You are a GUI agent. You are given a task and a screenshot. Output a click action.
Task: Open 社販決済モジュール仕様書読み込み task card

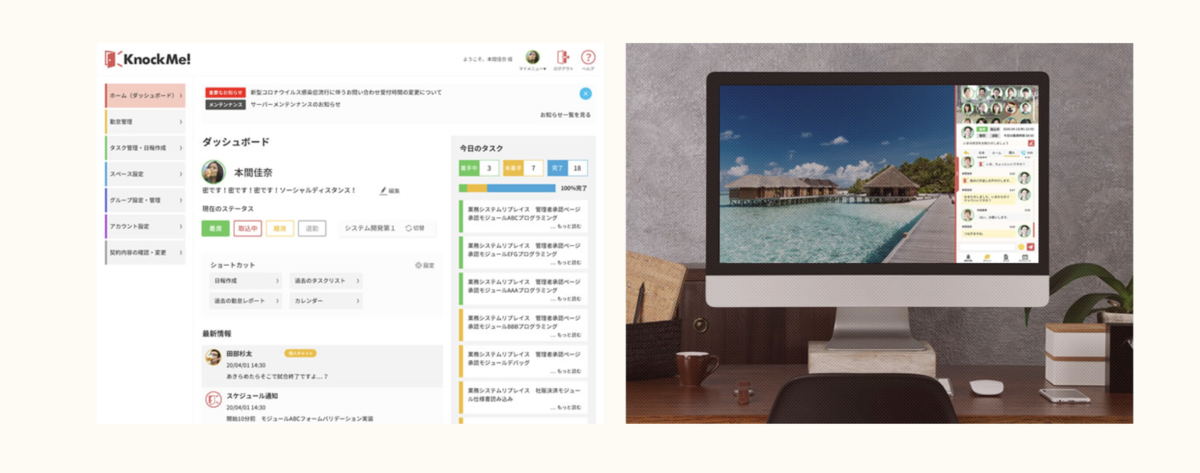click(523, 397)
